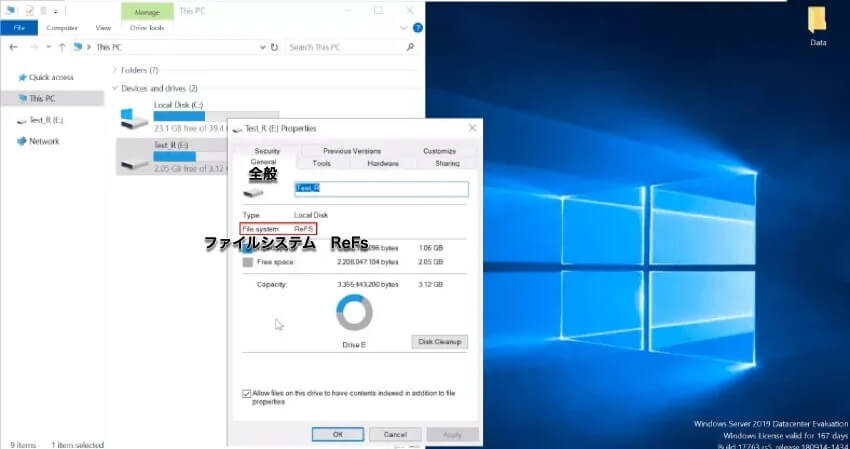Image resolution: width=850 pixels, height=449 pixels.
Task: Collapse the Devices and drives group
Action: [114, 88]
